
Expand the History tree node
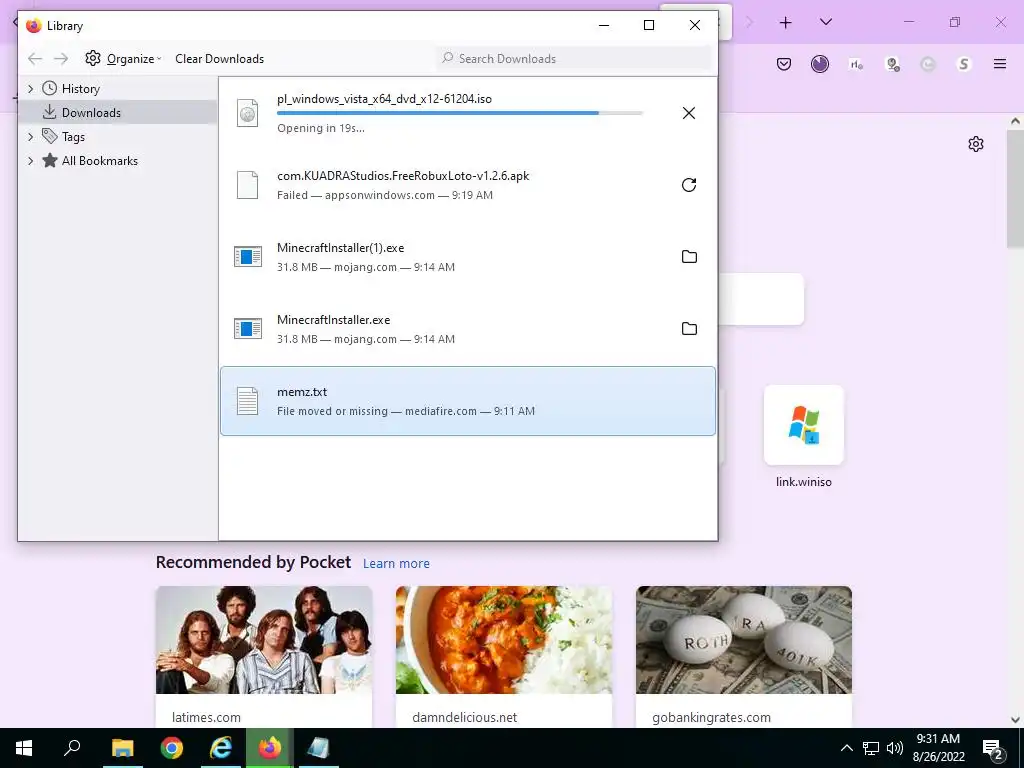[30, 88]
